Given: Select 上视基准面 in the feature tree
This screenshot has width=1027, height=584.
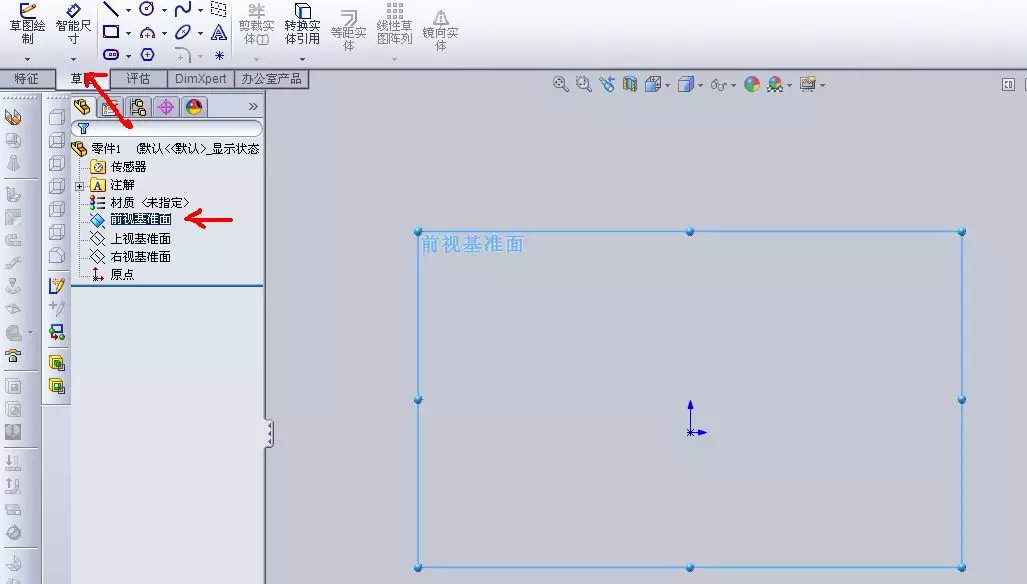Looking at the screenshot, I should 140,238.
